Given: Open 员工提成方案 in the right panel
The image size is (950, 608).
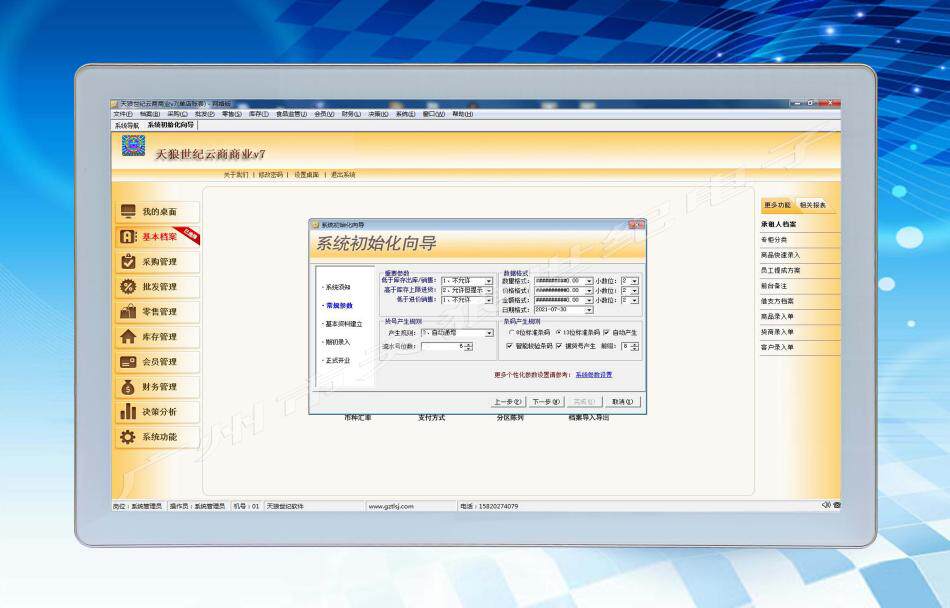Looking at the screenshot, I should (x=780, y=271).
